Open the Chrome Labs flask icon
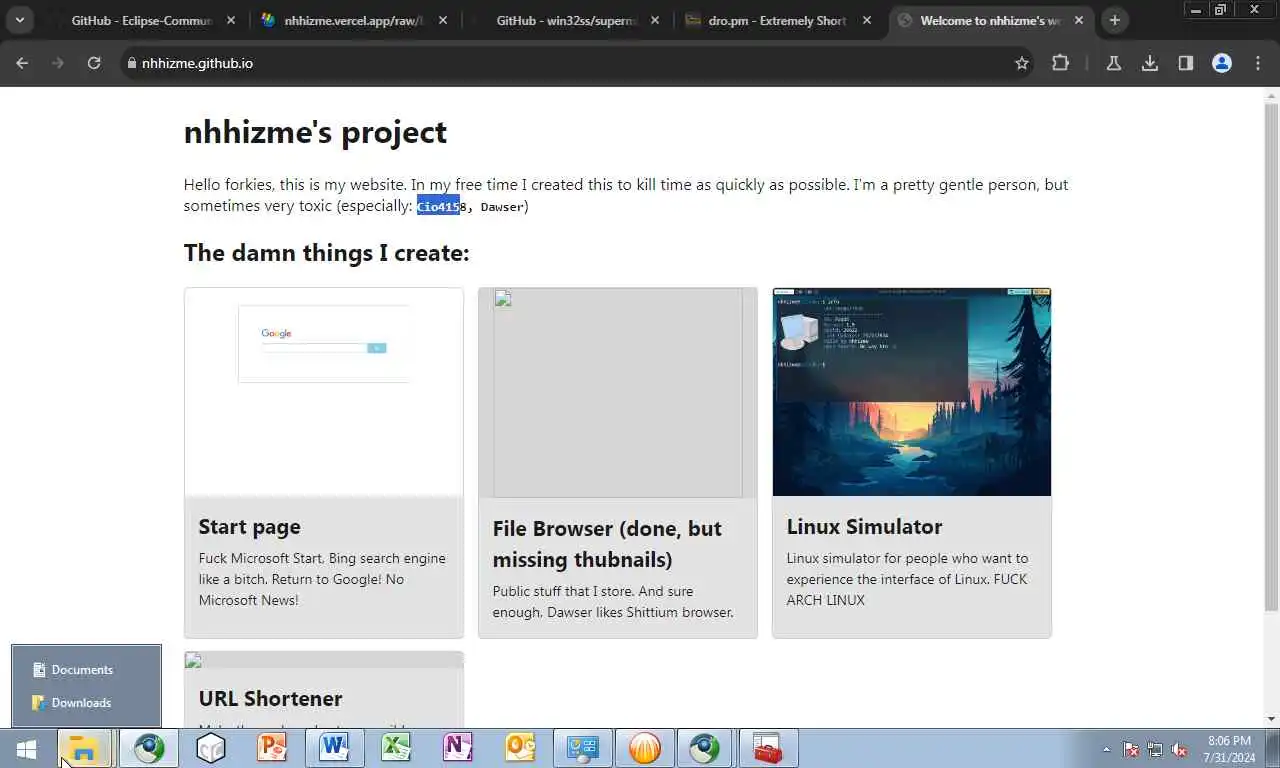Screen dimensions: 1280x768 (1113, 63)
